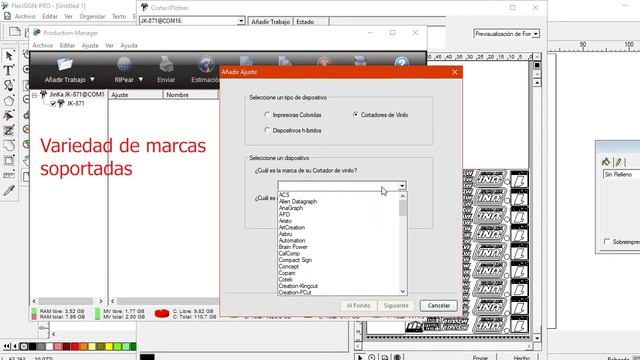Click the RIPear globe icon
Screen dimensions: 640x360
tap(124, 64)
